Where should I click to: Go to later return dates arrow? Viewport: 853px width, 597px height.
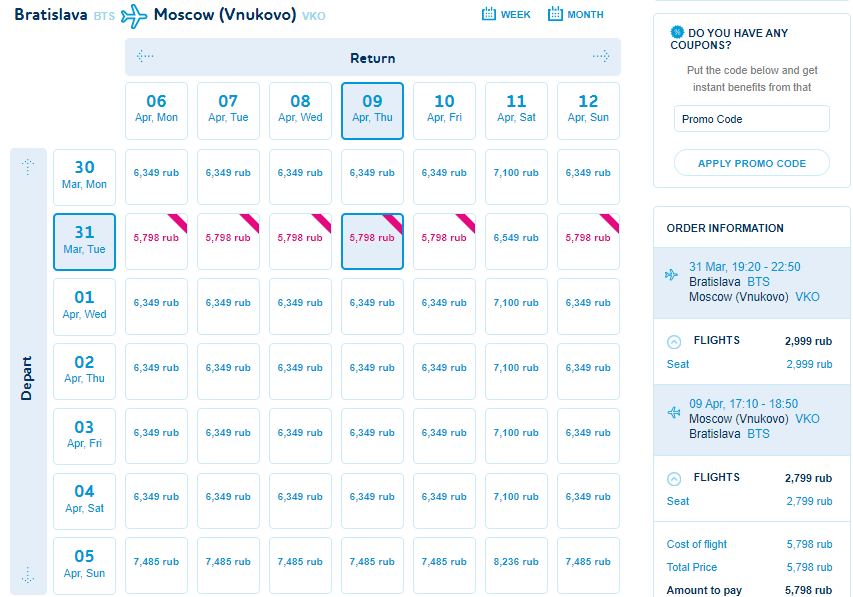click(x=601, y=56)
